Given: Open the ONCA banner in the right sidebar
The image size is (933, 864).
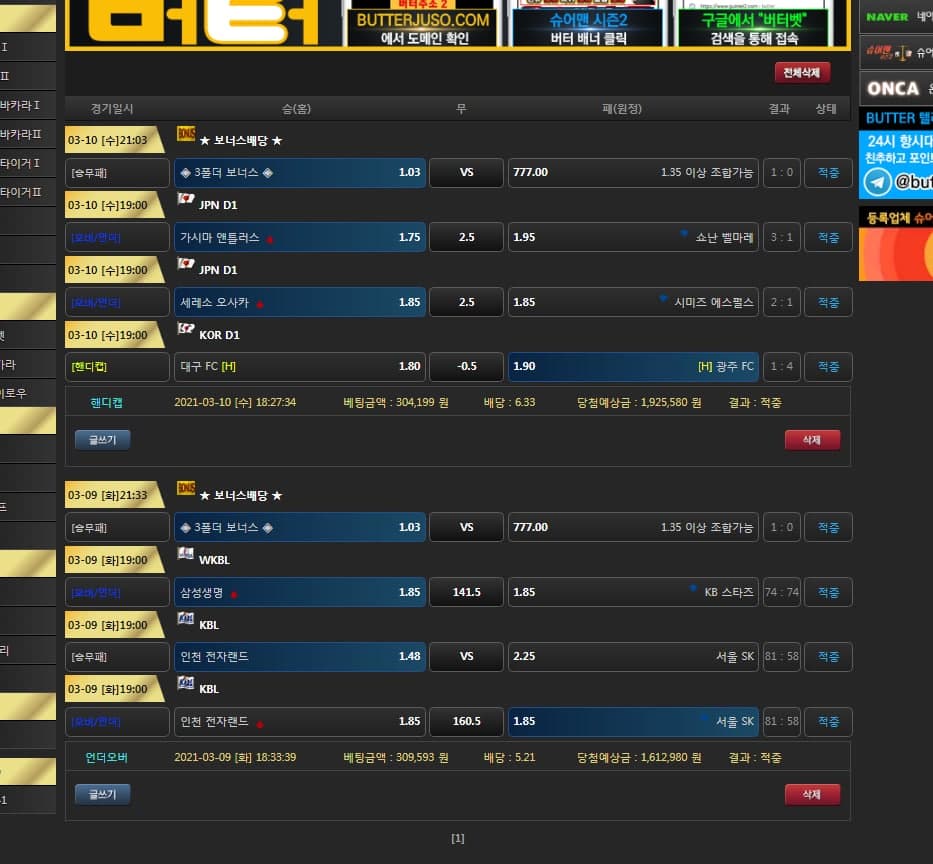Looking at the screenshot, I should [895, 88].
